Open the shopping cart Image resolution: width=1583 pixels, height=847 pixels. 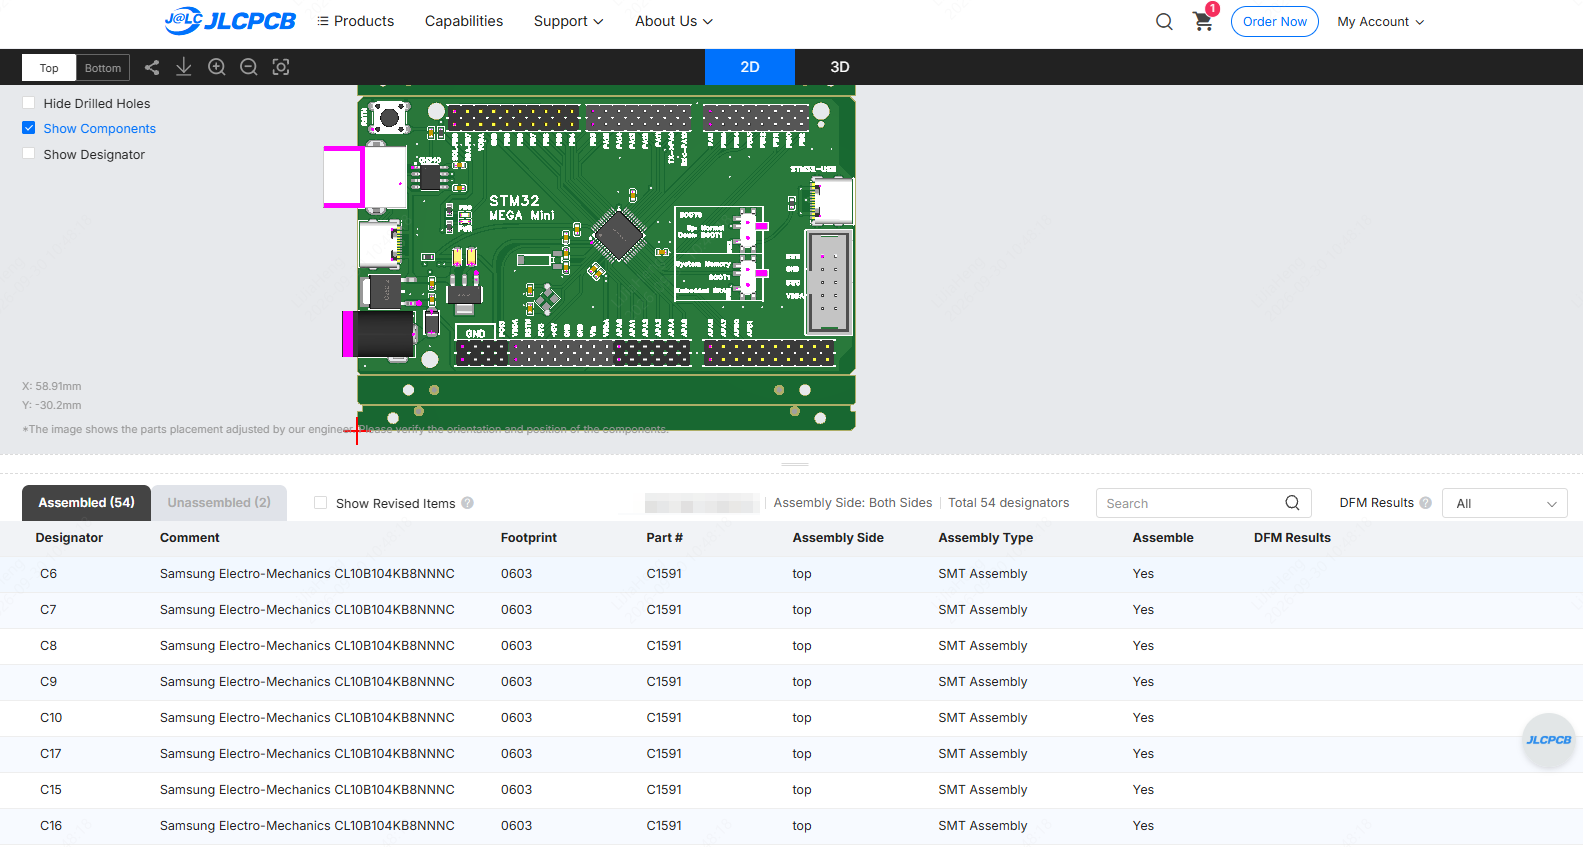[x=1203, y=21]
